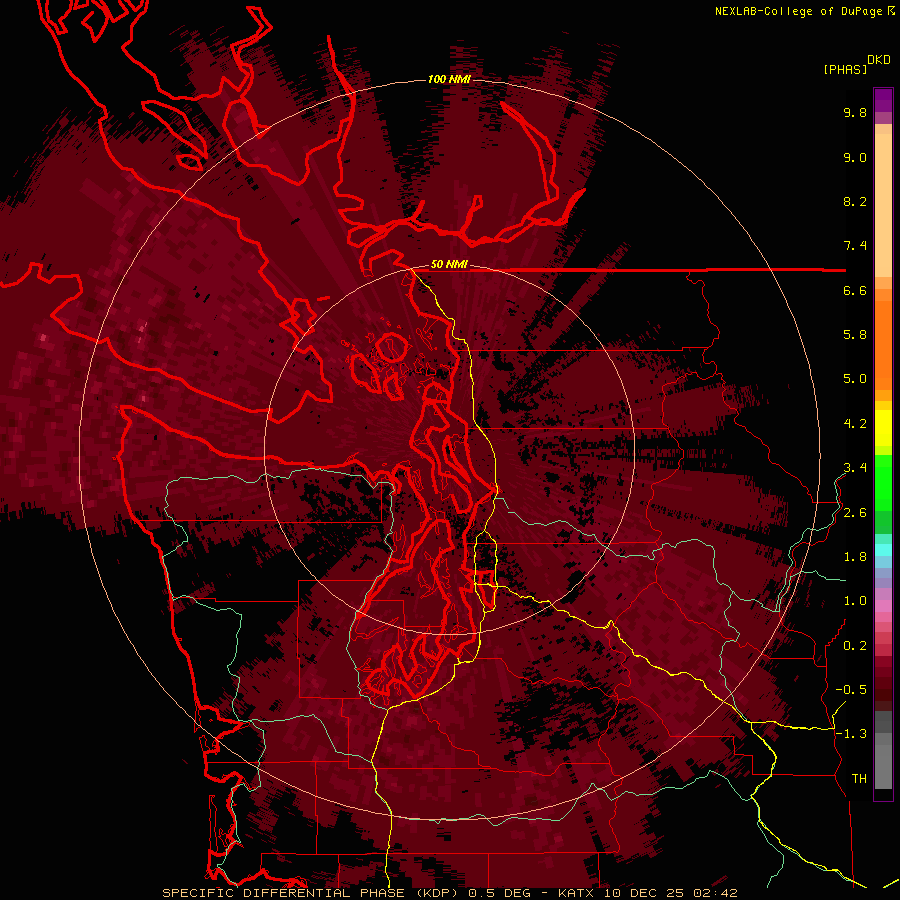This screenshot has width=900, height=900.
Task: Click the 9.0 value on the color scale
Action: tap(855, 157)
